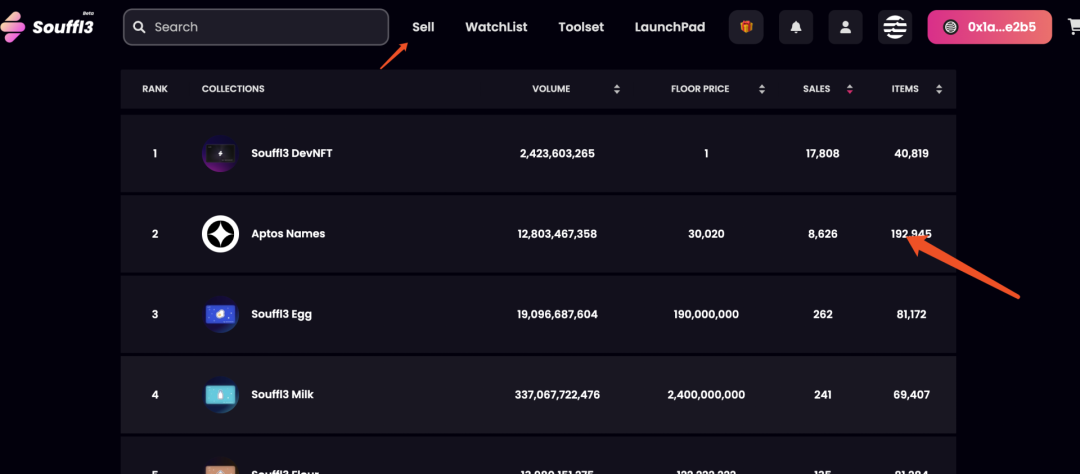Click items count 40,819

911,154
